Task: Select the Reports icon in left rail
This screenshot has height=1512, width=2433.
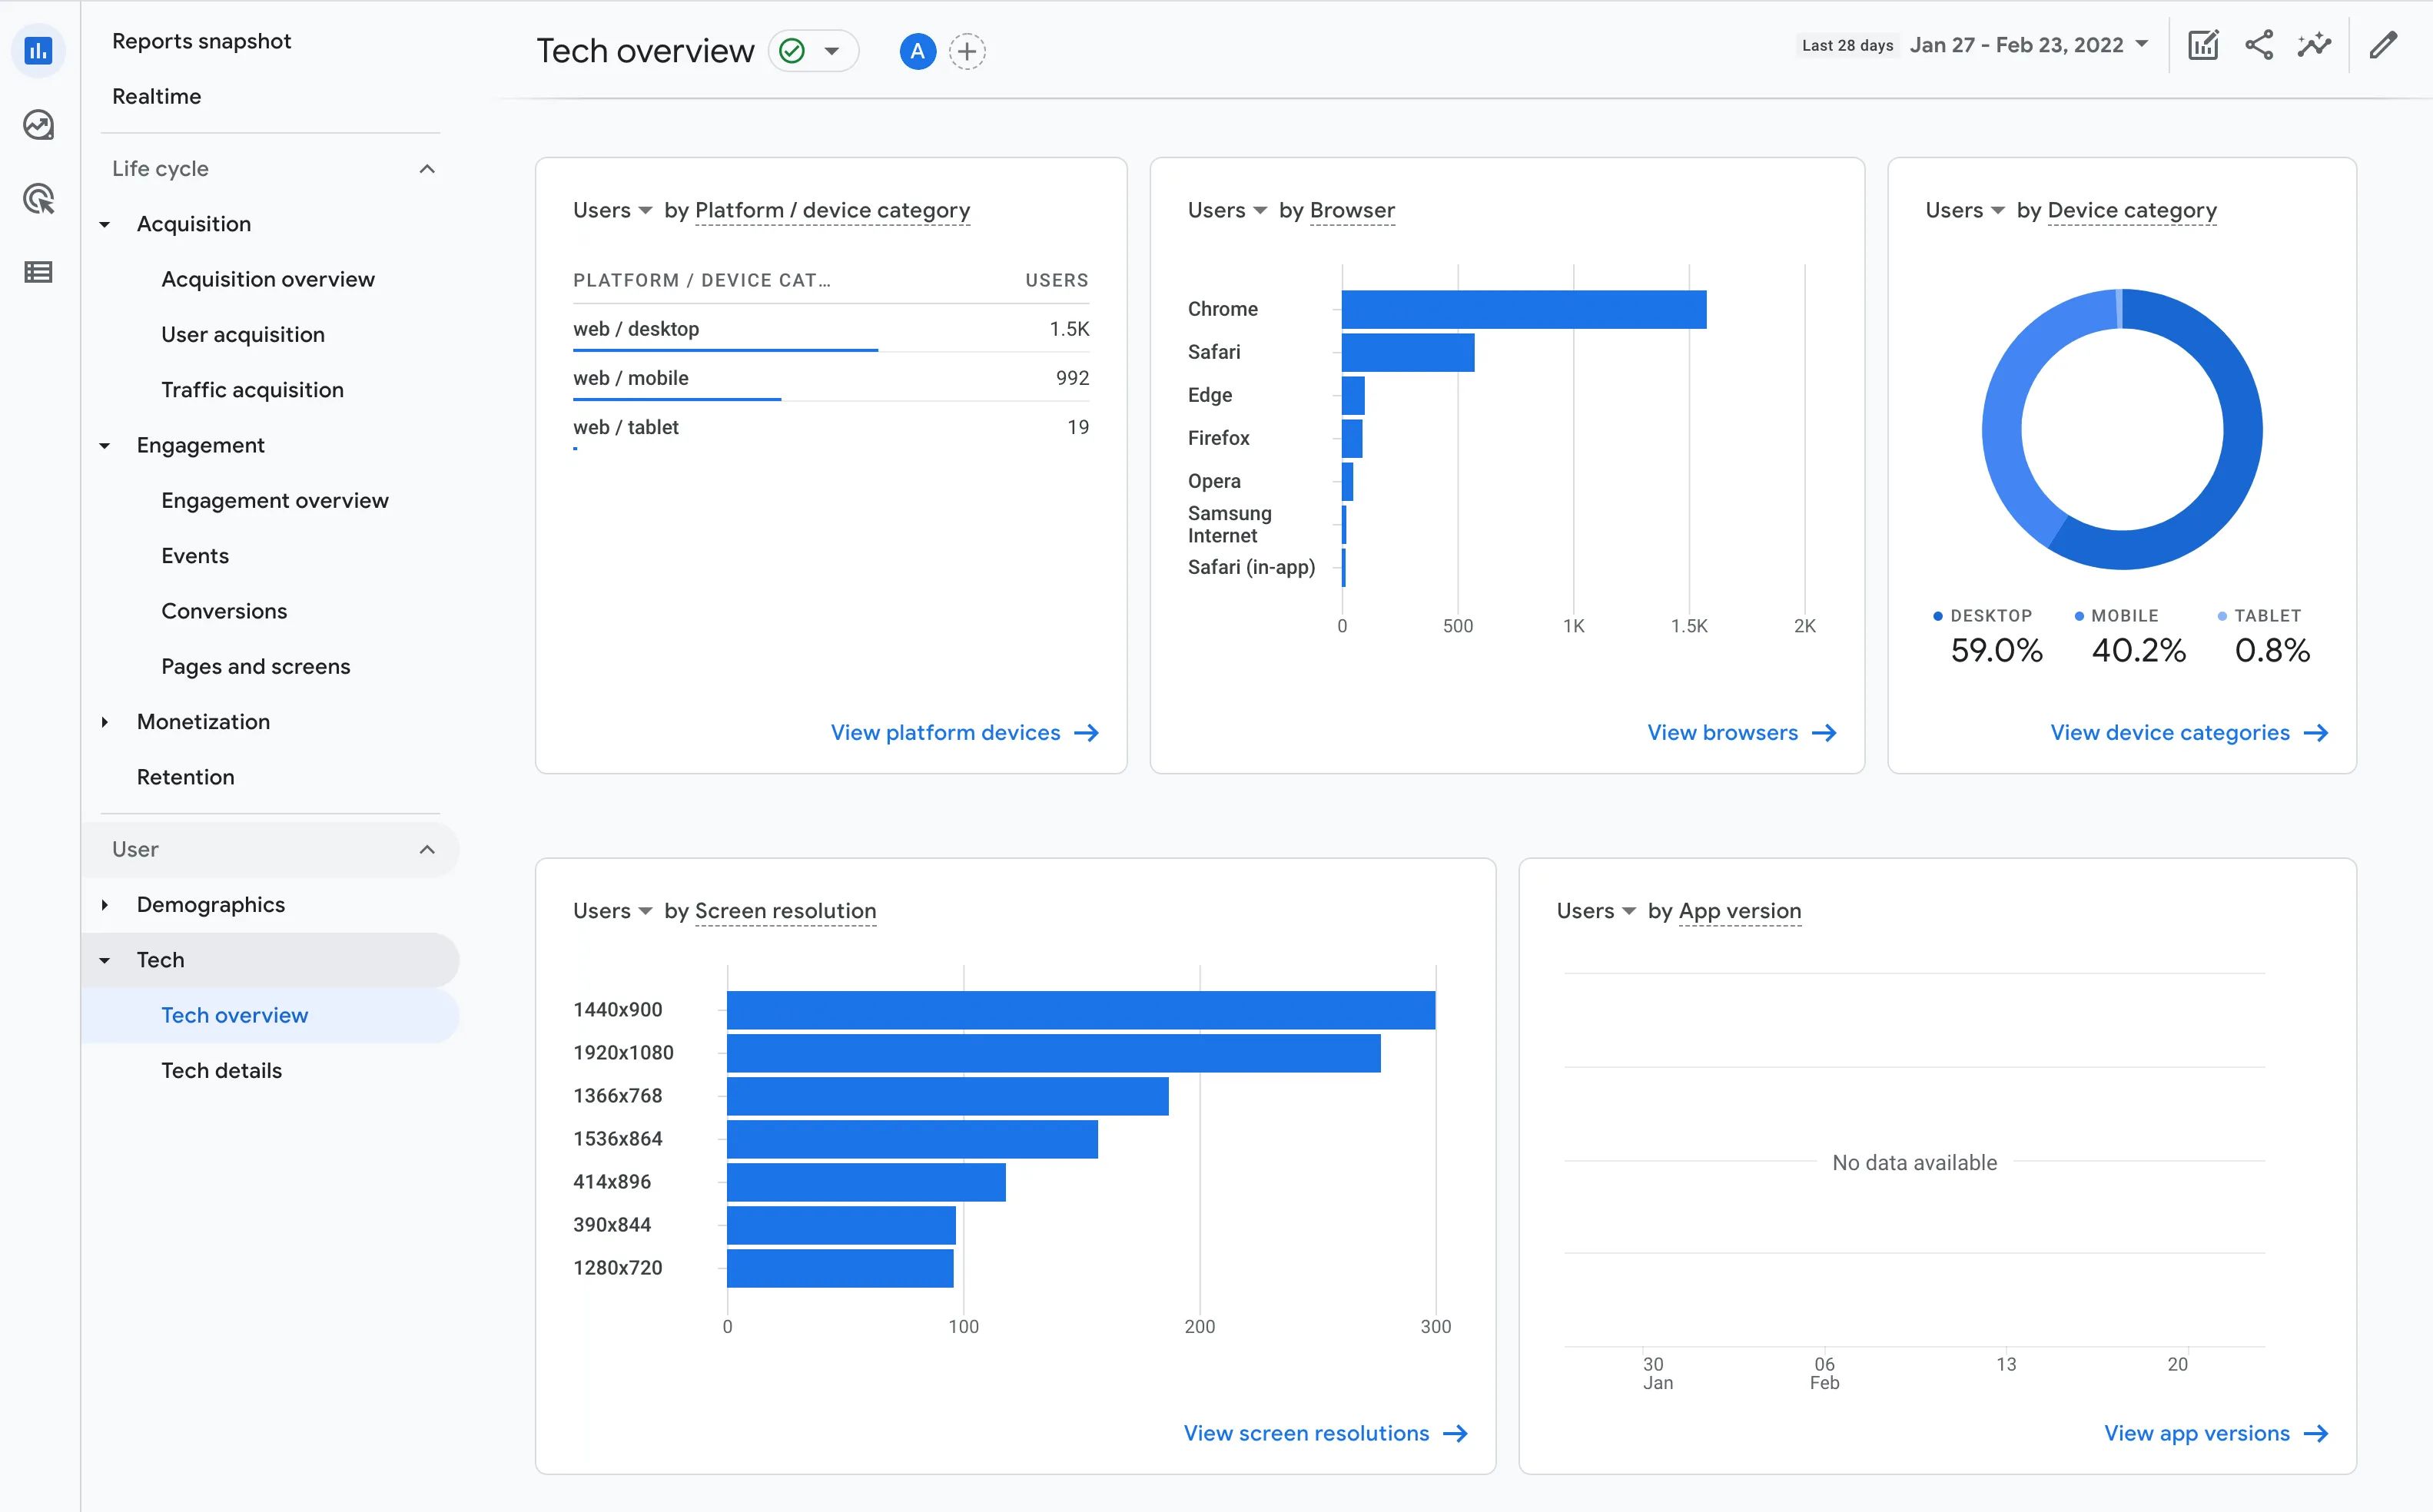Action: [x=39, y=50]
